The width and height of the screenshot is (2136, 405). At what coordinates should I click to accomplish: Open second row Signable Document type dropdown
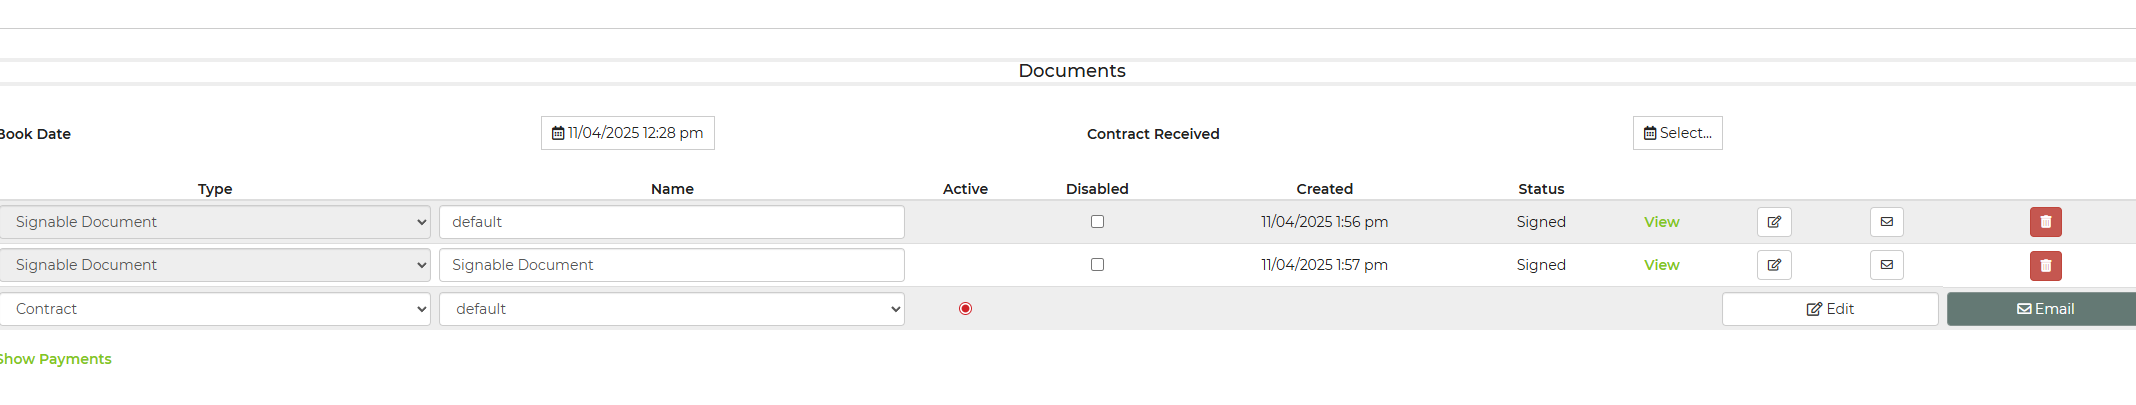coord(215,265)
